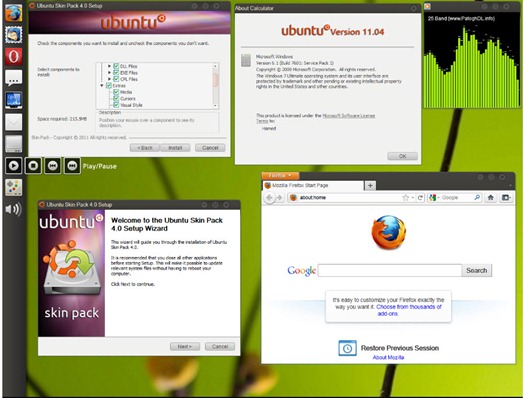
Task: Open the Opera browser dock icon
Action: 14,56
